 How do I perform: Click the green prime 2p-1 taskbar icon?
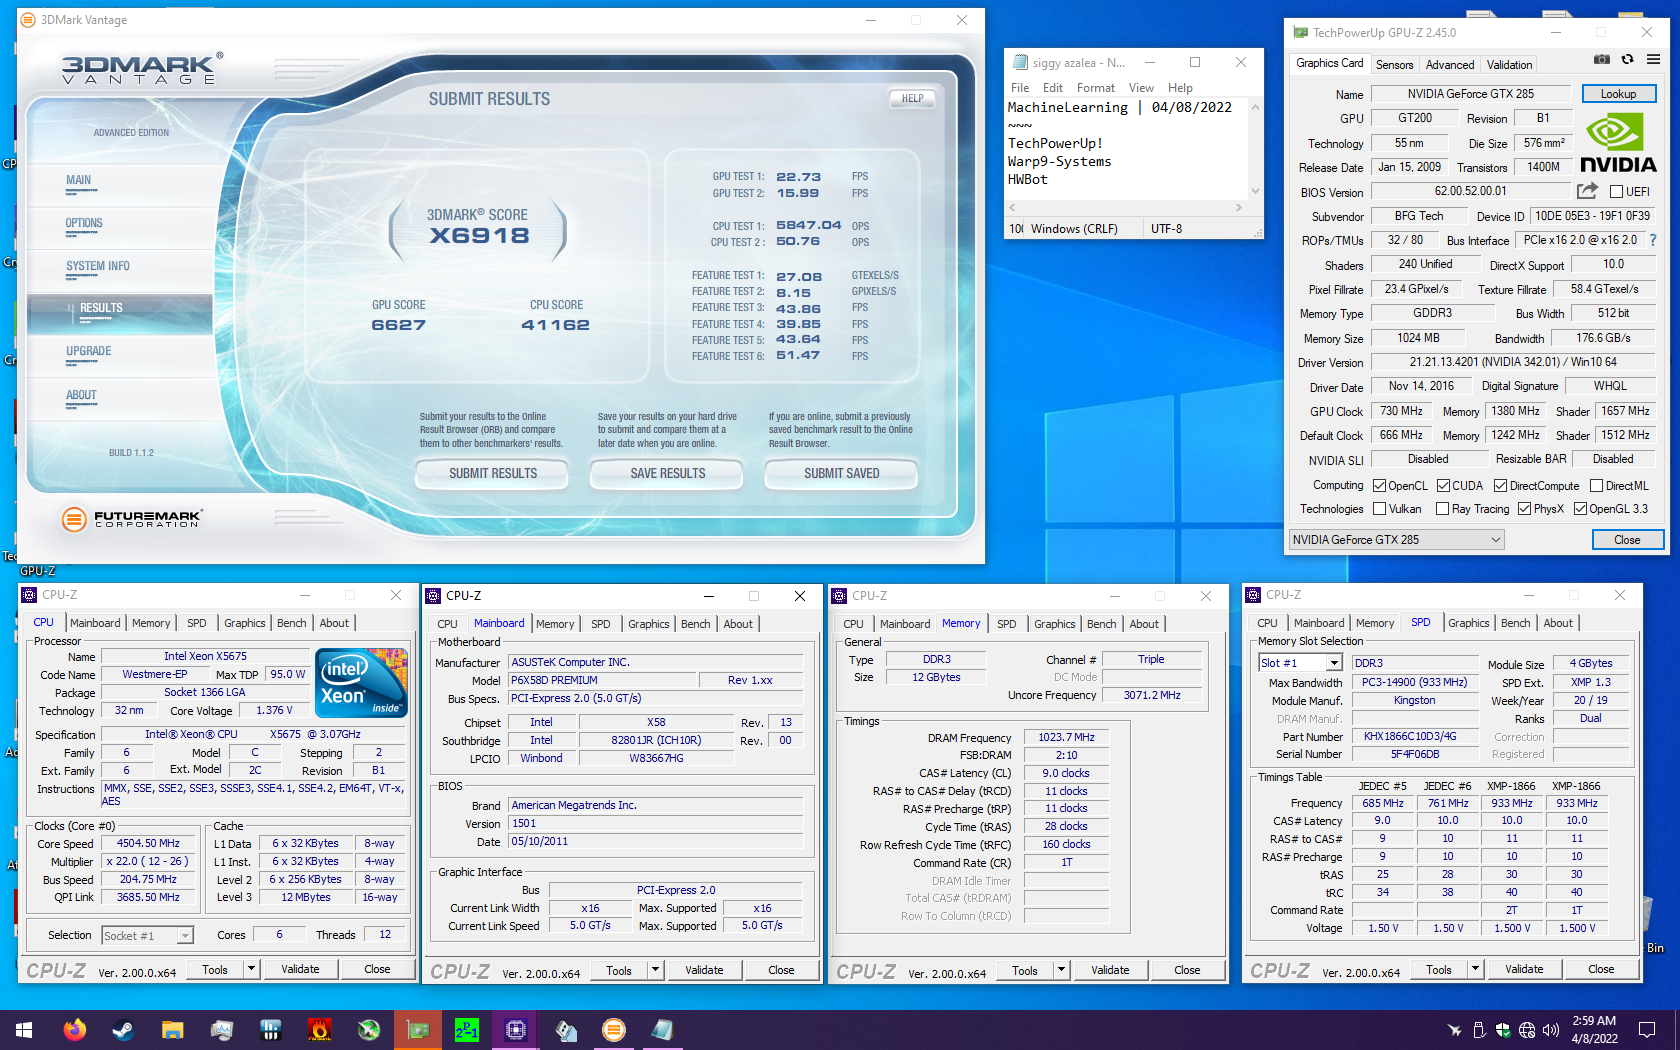pyautogui.click(x=467, y=1029)
